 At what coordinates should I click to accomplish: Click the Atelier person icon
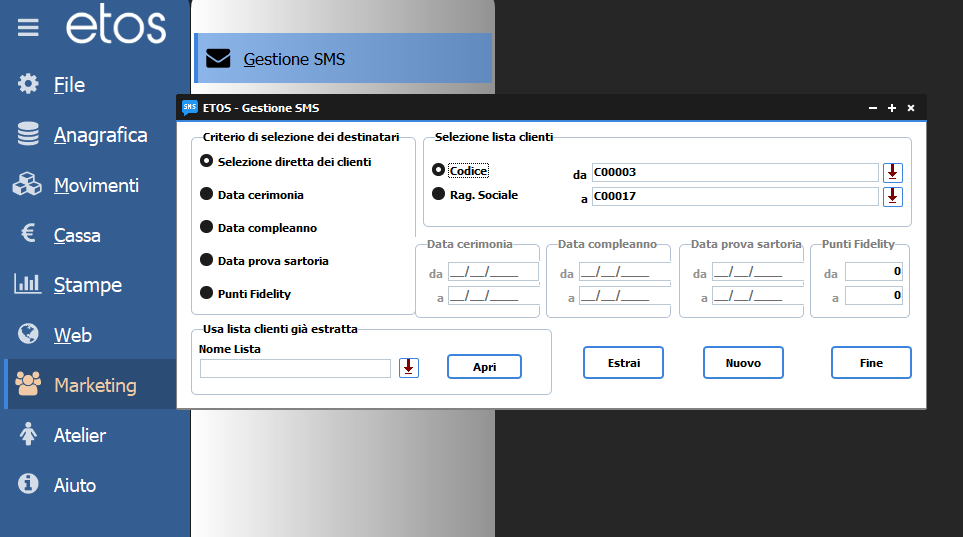click(28, 434)
